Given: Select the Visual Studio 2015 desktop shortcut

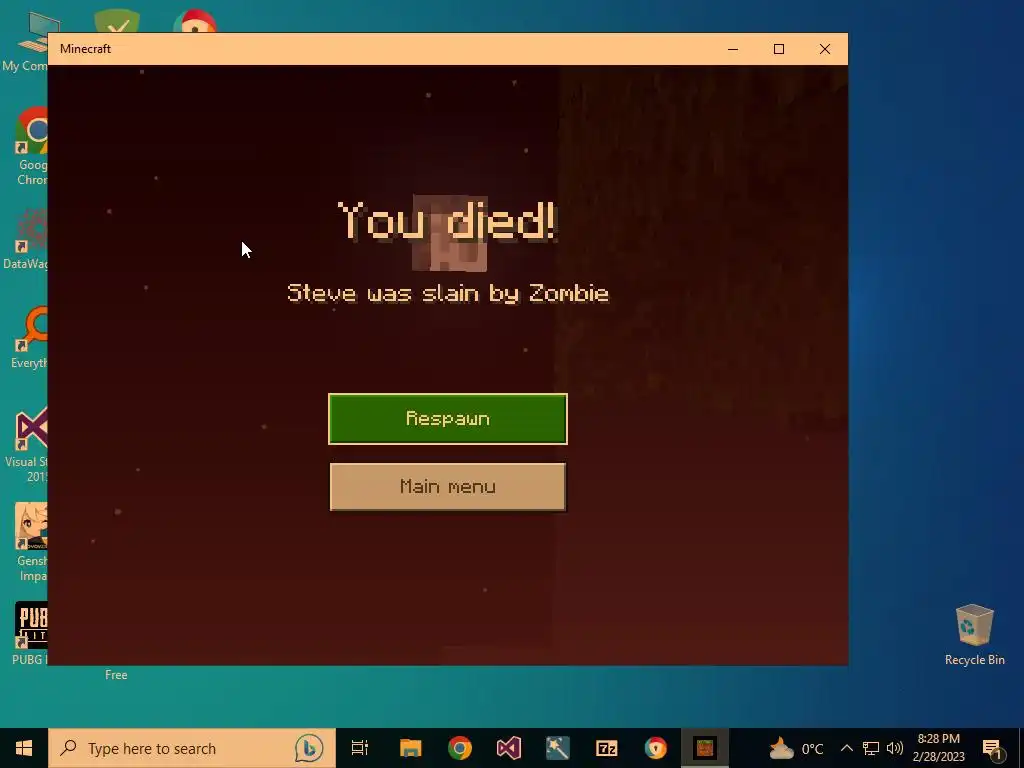Looking at the screenshot, I should (27, 445).
